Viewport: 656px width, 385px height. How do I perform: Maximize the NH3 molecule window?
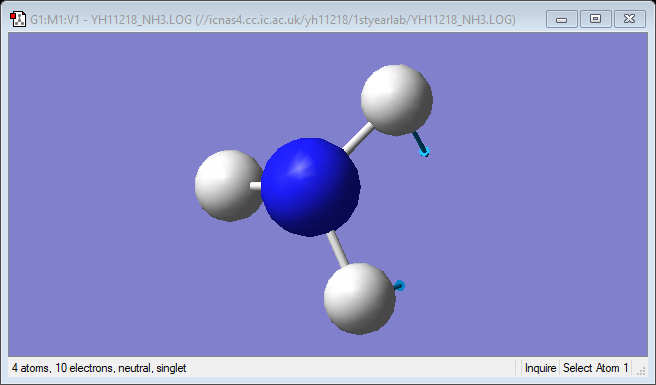[x=595, y=19]
